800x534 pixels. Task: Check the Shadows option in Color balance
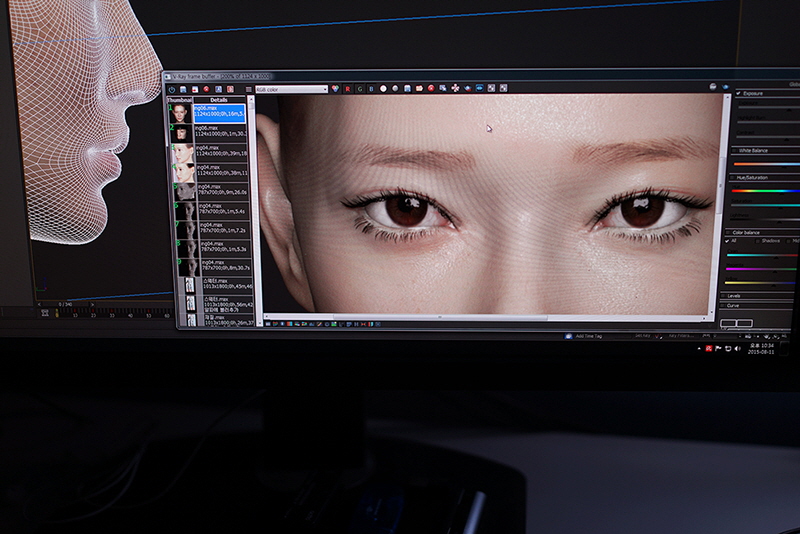click(758, 241)
